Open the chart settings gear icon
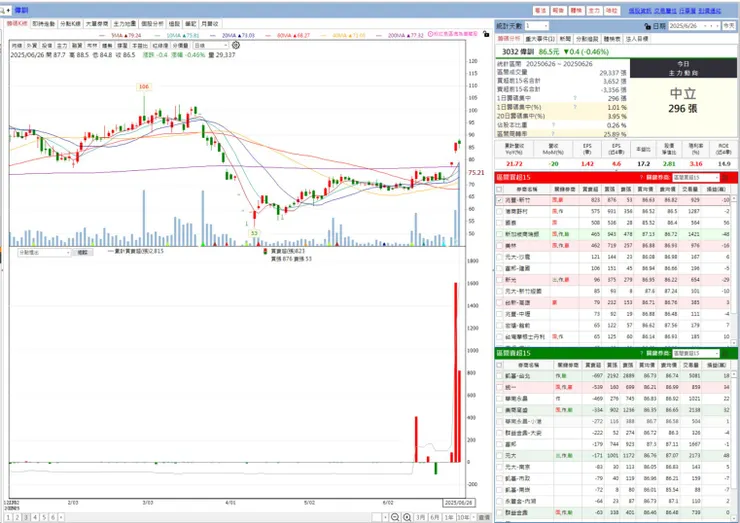This screenshot has height=523, width=740. click(236, 45)
